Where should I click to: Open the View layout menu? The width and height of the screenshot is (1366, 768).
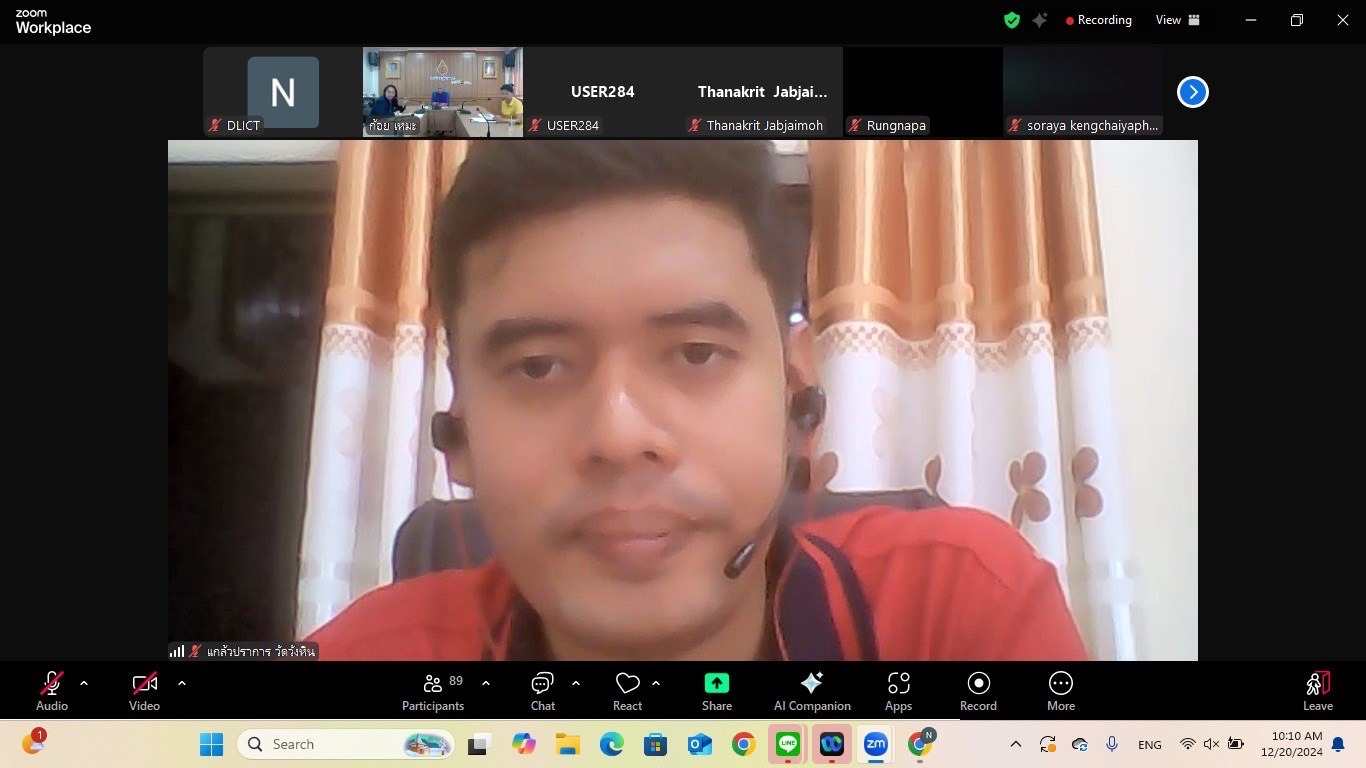pos(1177,20)
